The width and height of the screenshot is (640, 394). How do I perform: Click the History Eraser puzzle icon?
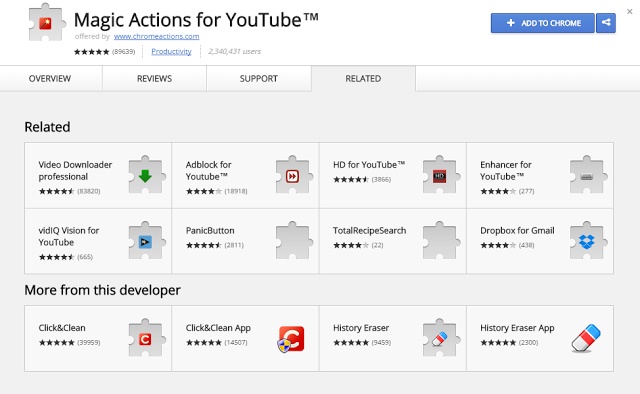442,338
